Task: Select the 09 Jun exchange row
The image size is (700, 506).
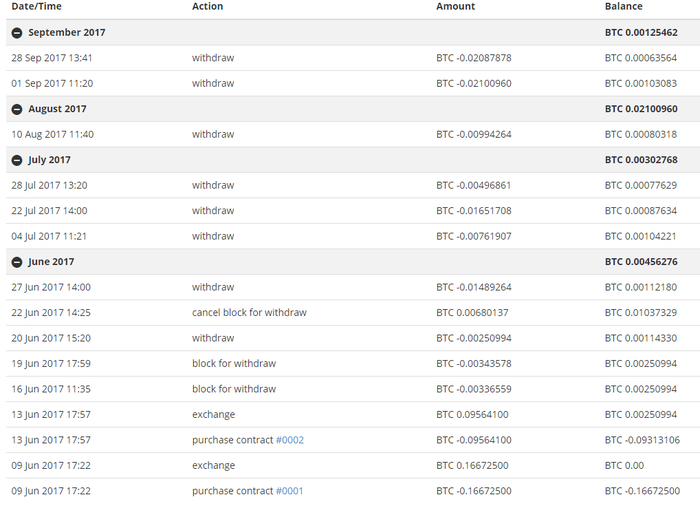Action: (x=353, y=465)
